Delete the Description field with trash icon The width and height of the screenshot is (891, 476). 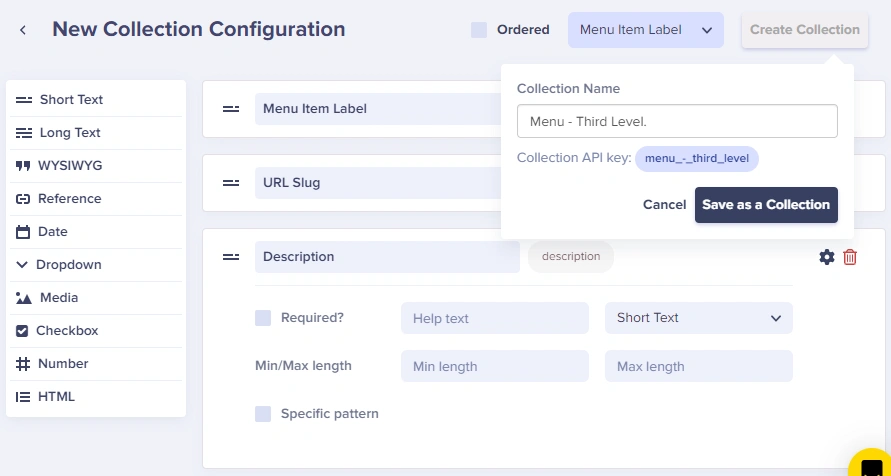(850, 257)
